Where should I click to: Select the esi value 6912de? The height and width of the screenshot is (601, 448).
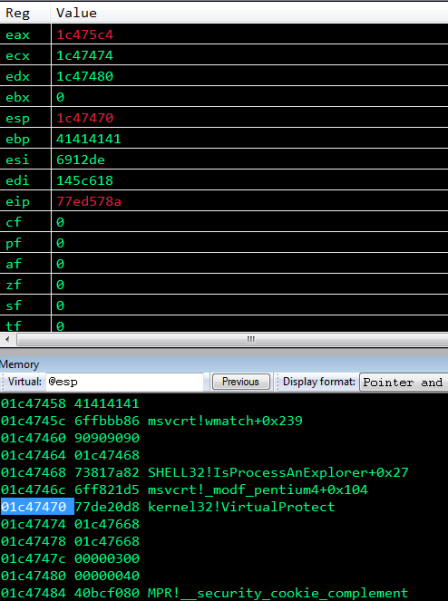[80, 159]
